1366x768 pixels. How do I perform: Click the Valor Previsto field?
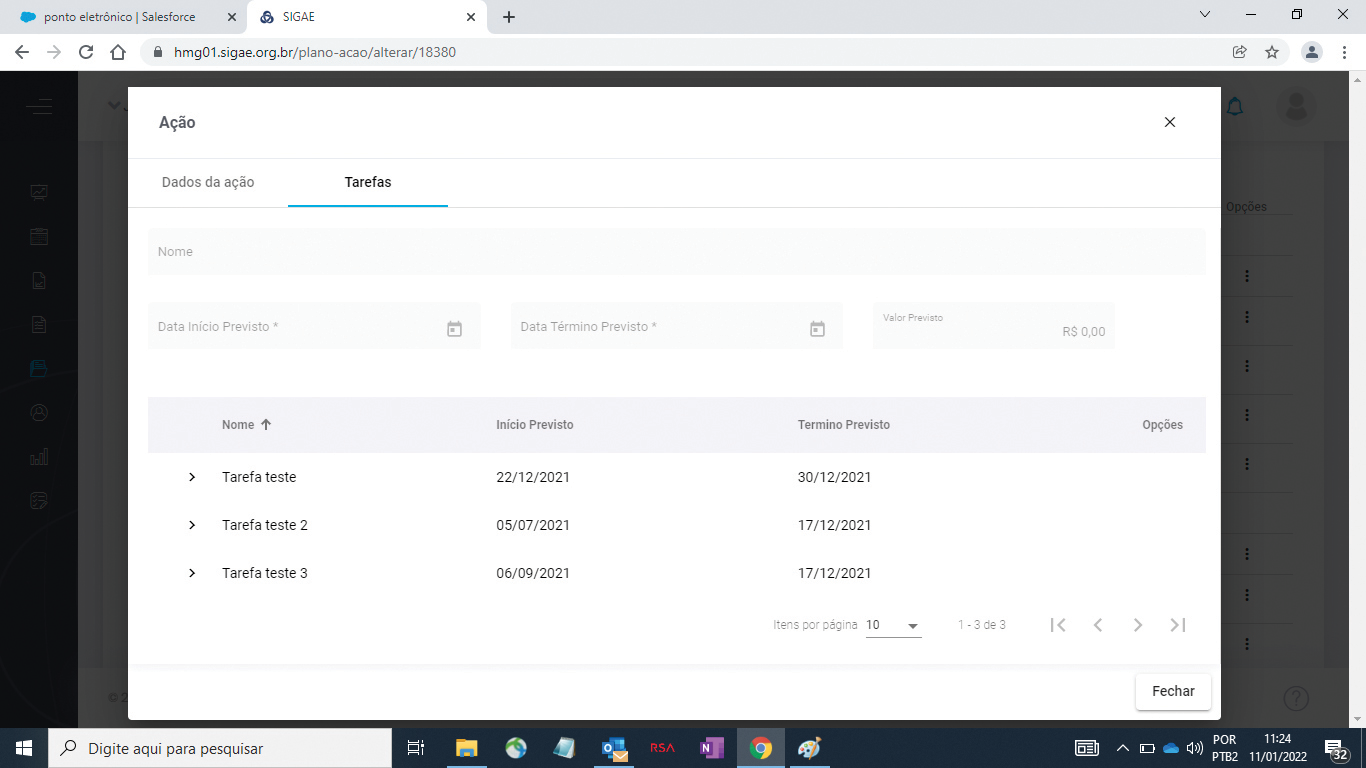coord(994,326)
